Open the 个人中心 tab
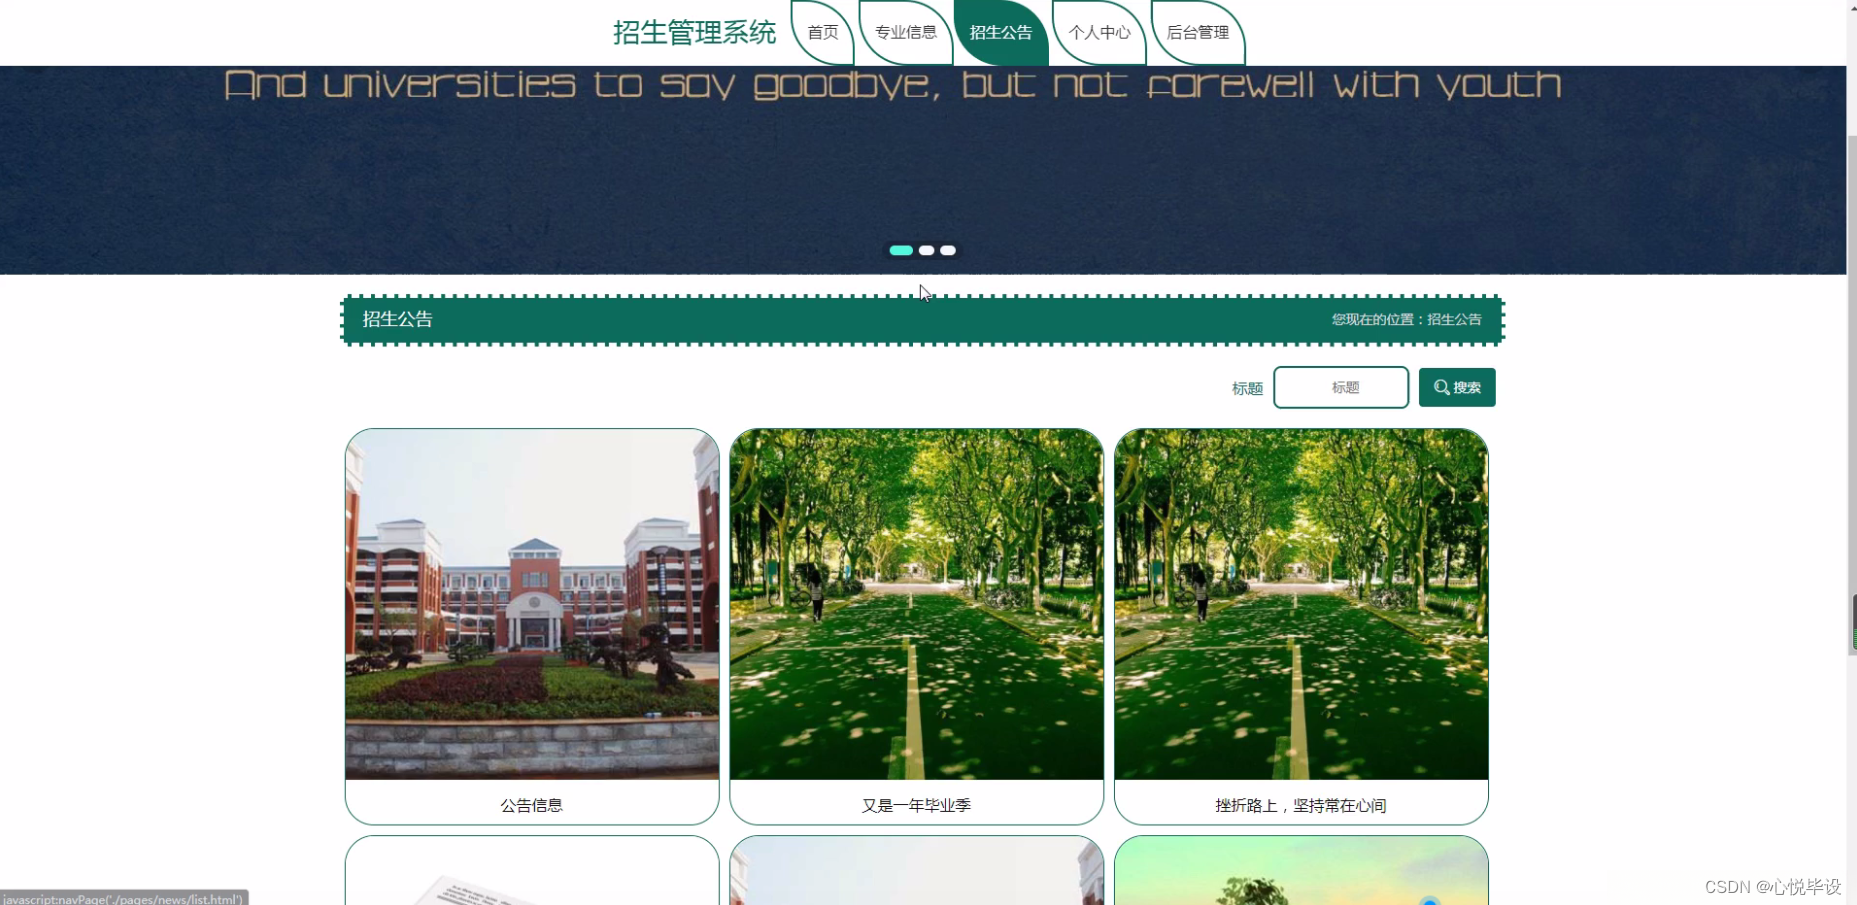The image size is (1857, 905). pyautogui.click(x=1099, y=33)
